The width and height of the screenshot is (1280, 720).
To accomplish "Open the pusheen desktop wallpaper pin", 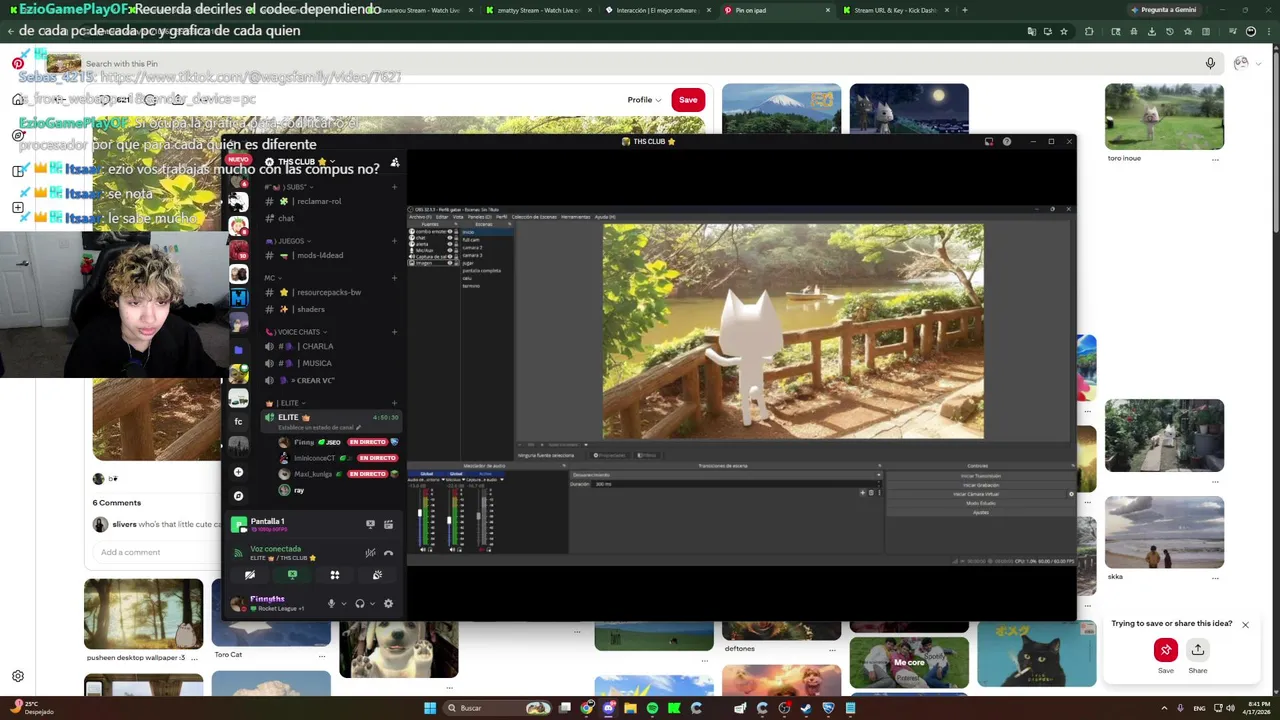I will 143,614.
